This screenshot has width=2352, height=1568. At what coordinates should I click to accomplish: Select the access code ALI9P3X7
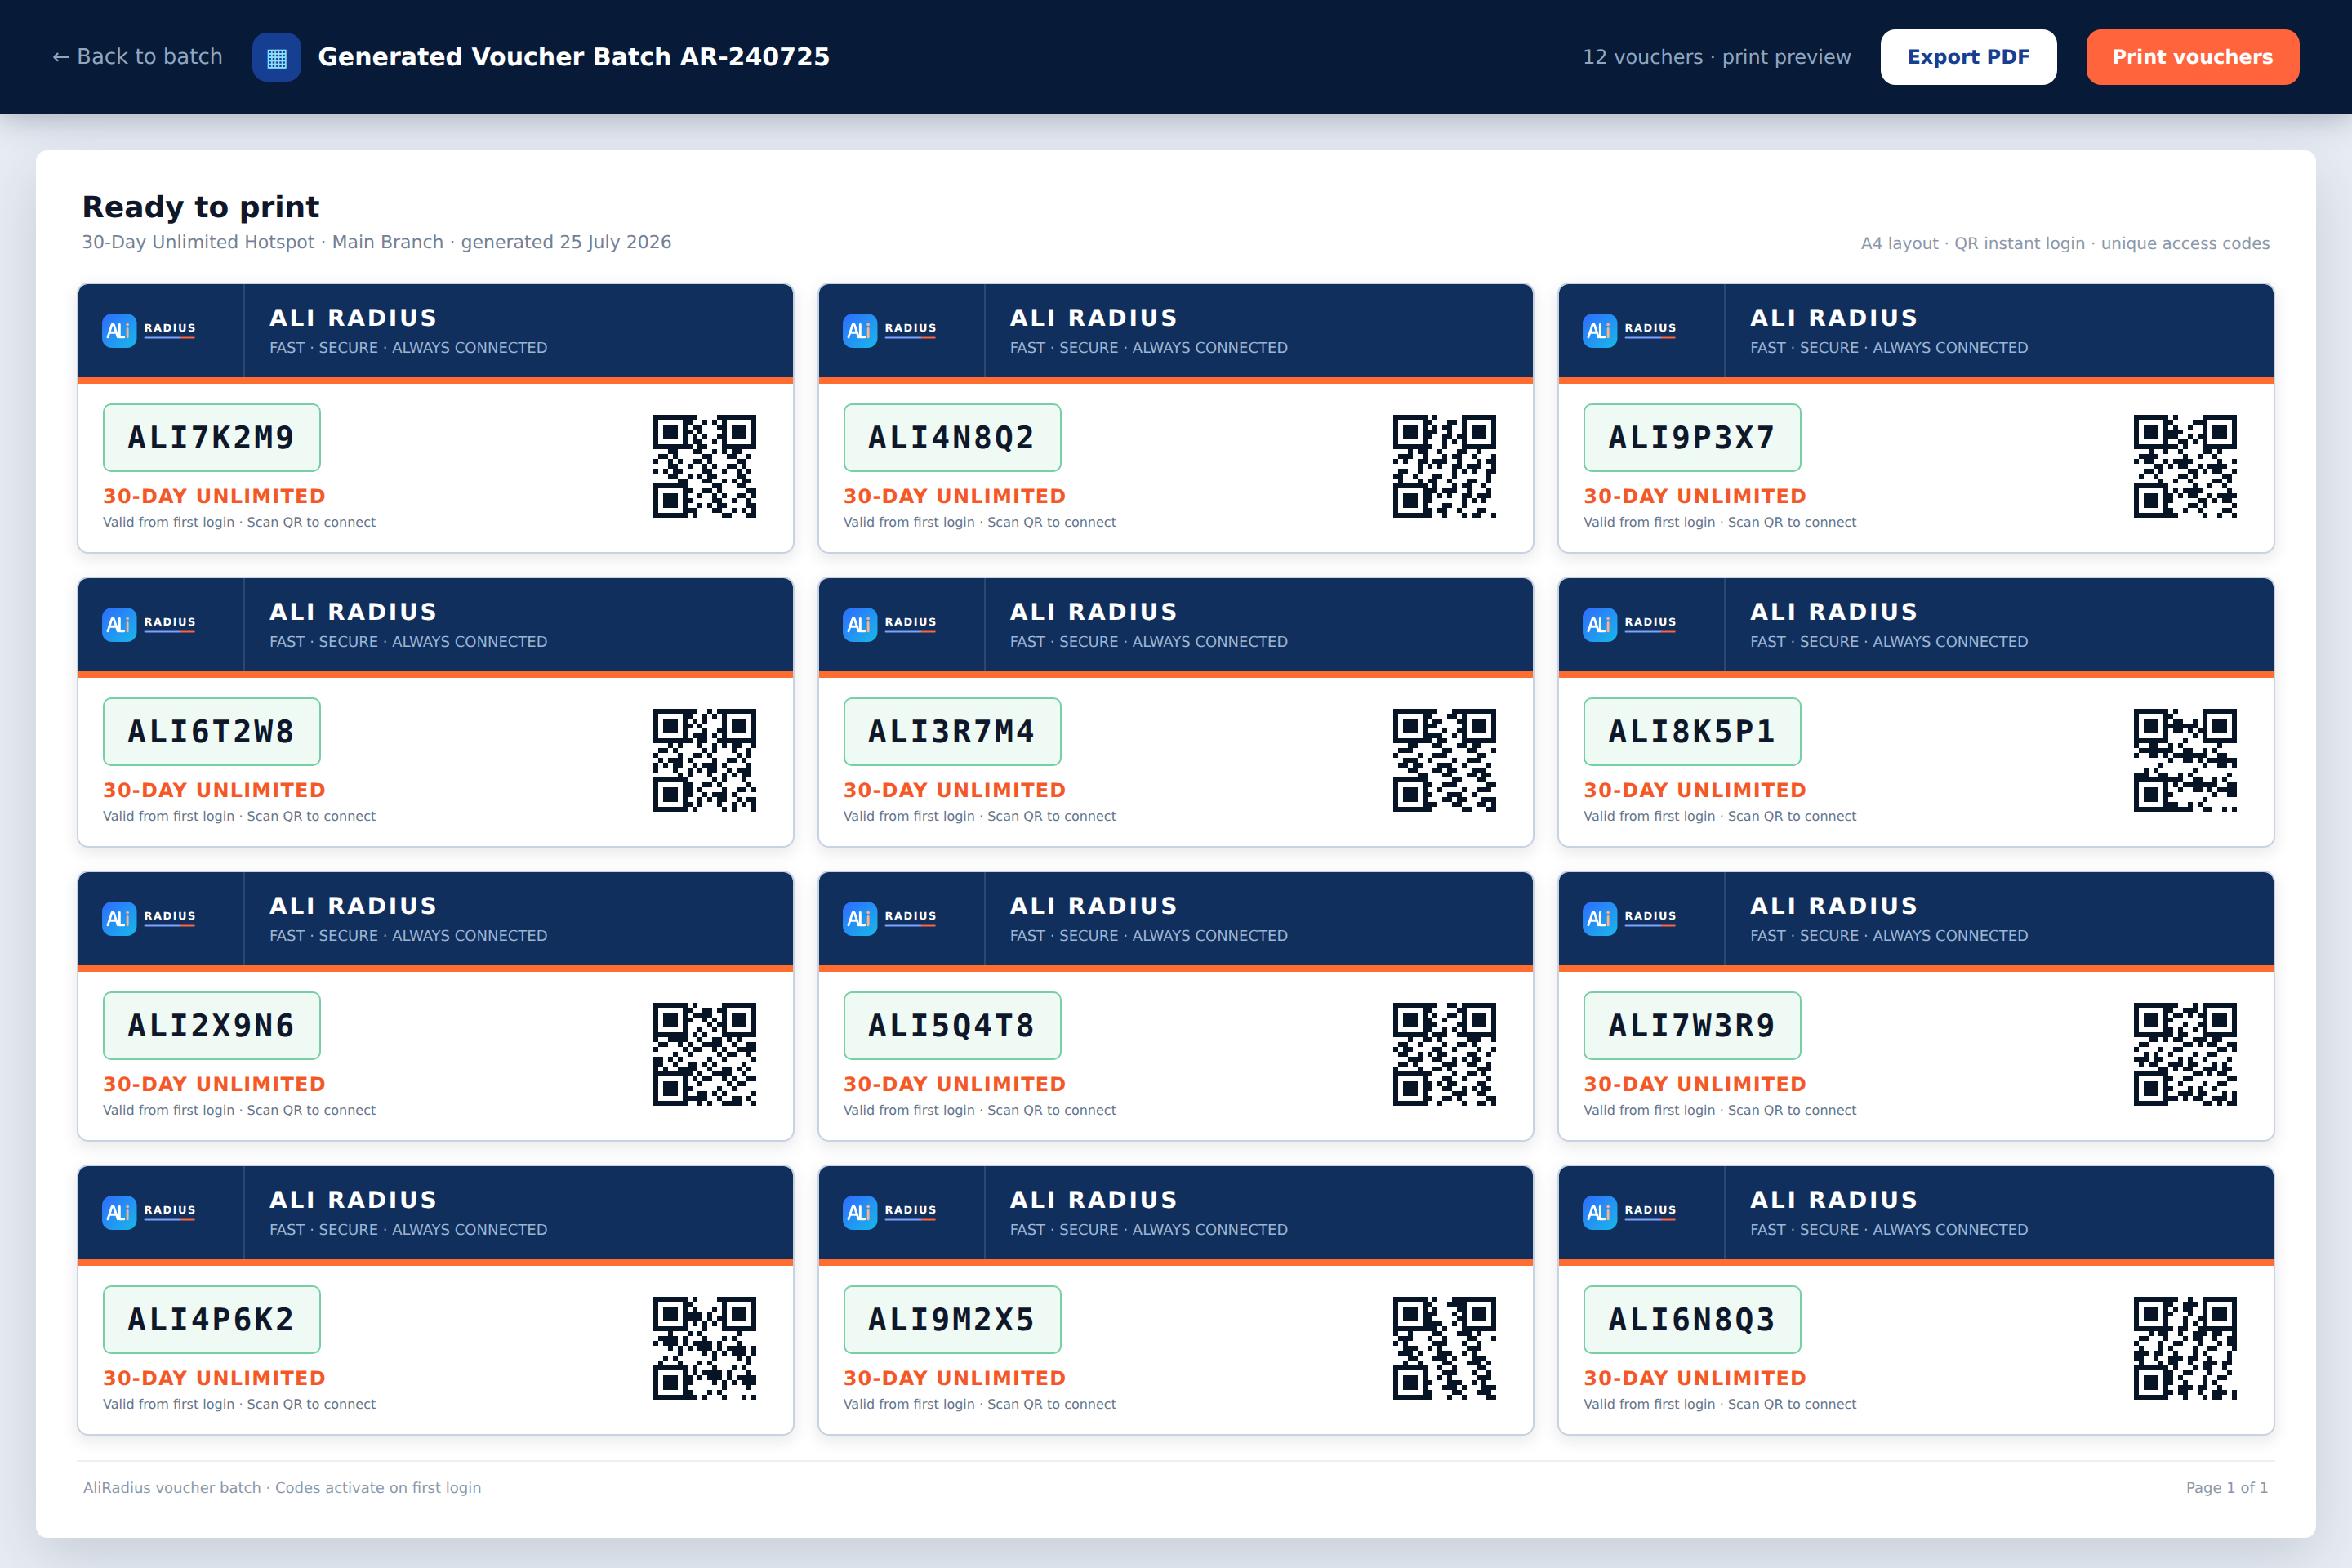[1691, 438]
